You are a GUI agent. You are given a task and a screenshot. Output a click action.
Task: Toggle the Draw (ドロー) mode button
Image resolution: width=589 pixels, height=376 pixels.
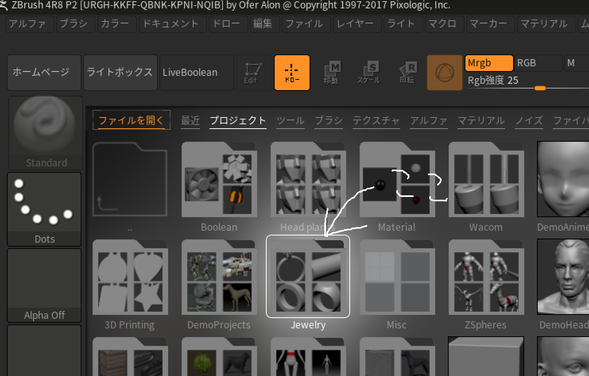pyautogui.click(x=292, y=72)
